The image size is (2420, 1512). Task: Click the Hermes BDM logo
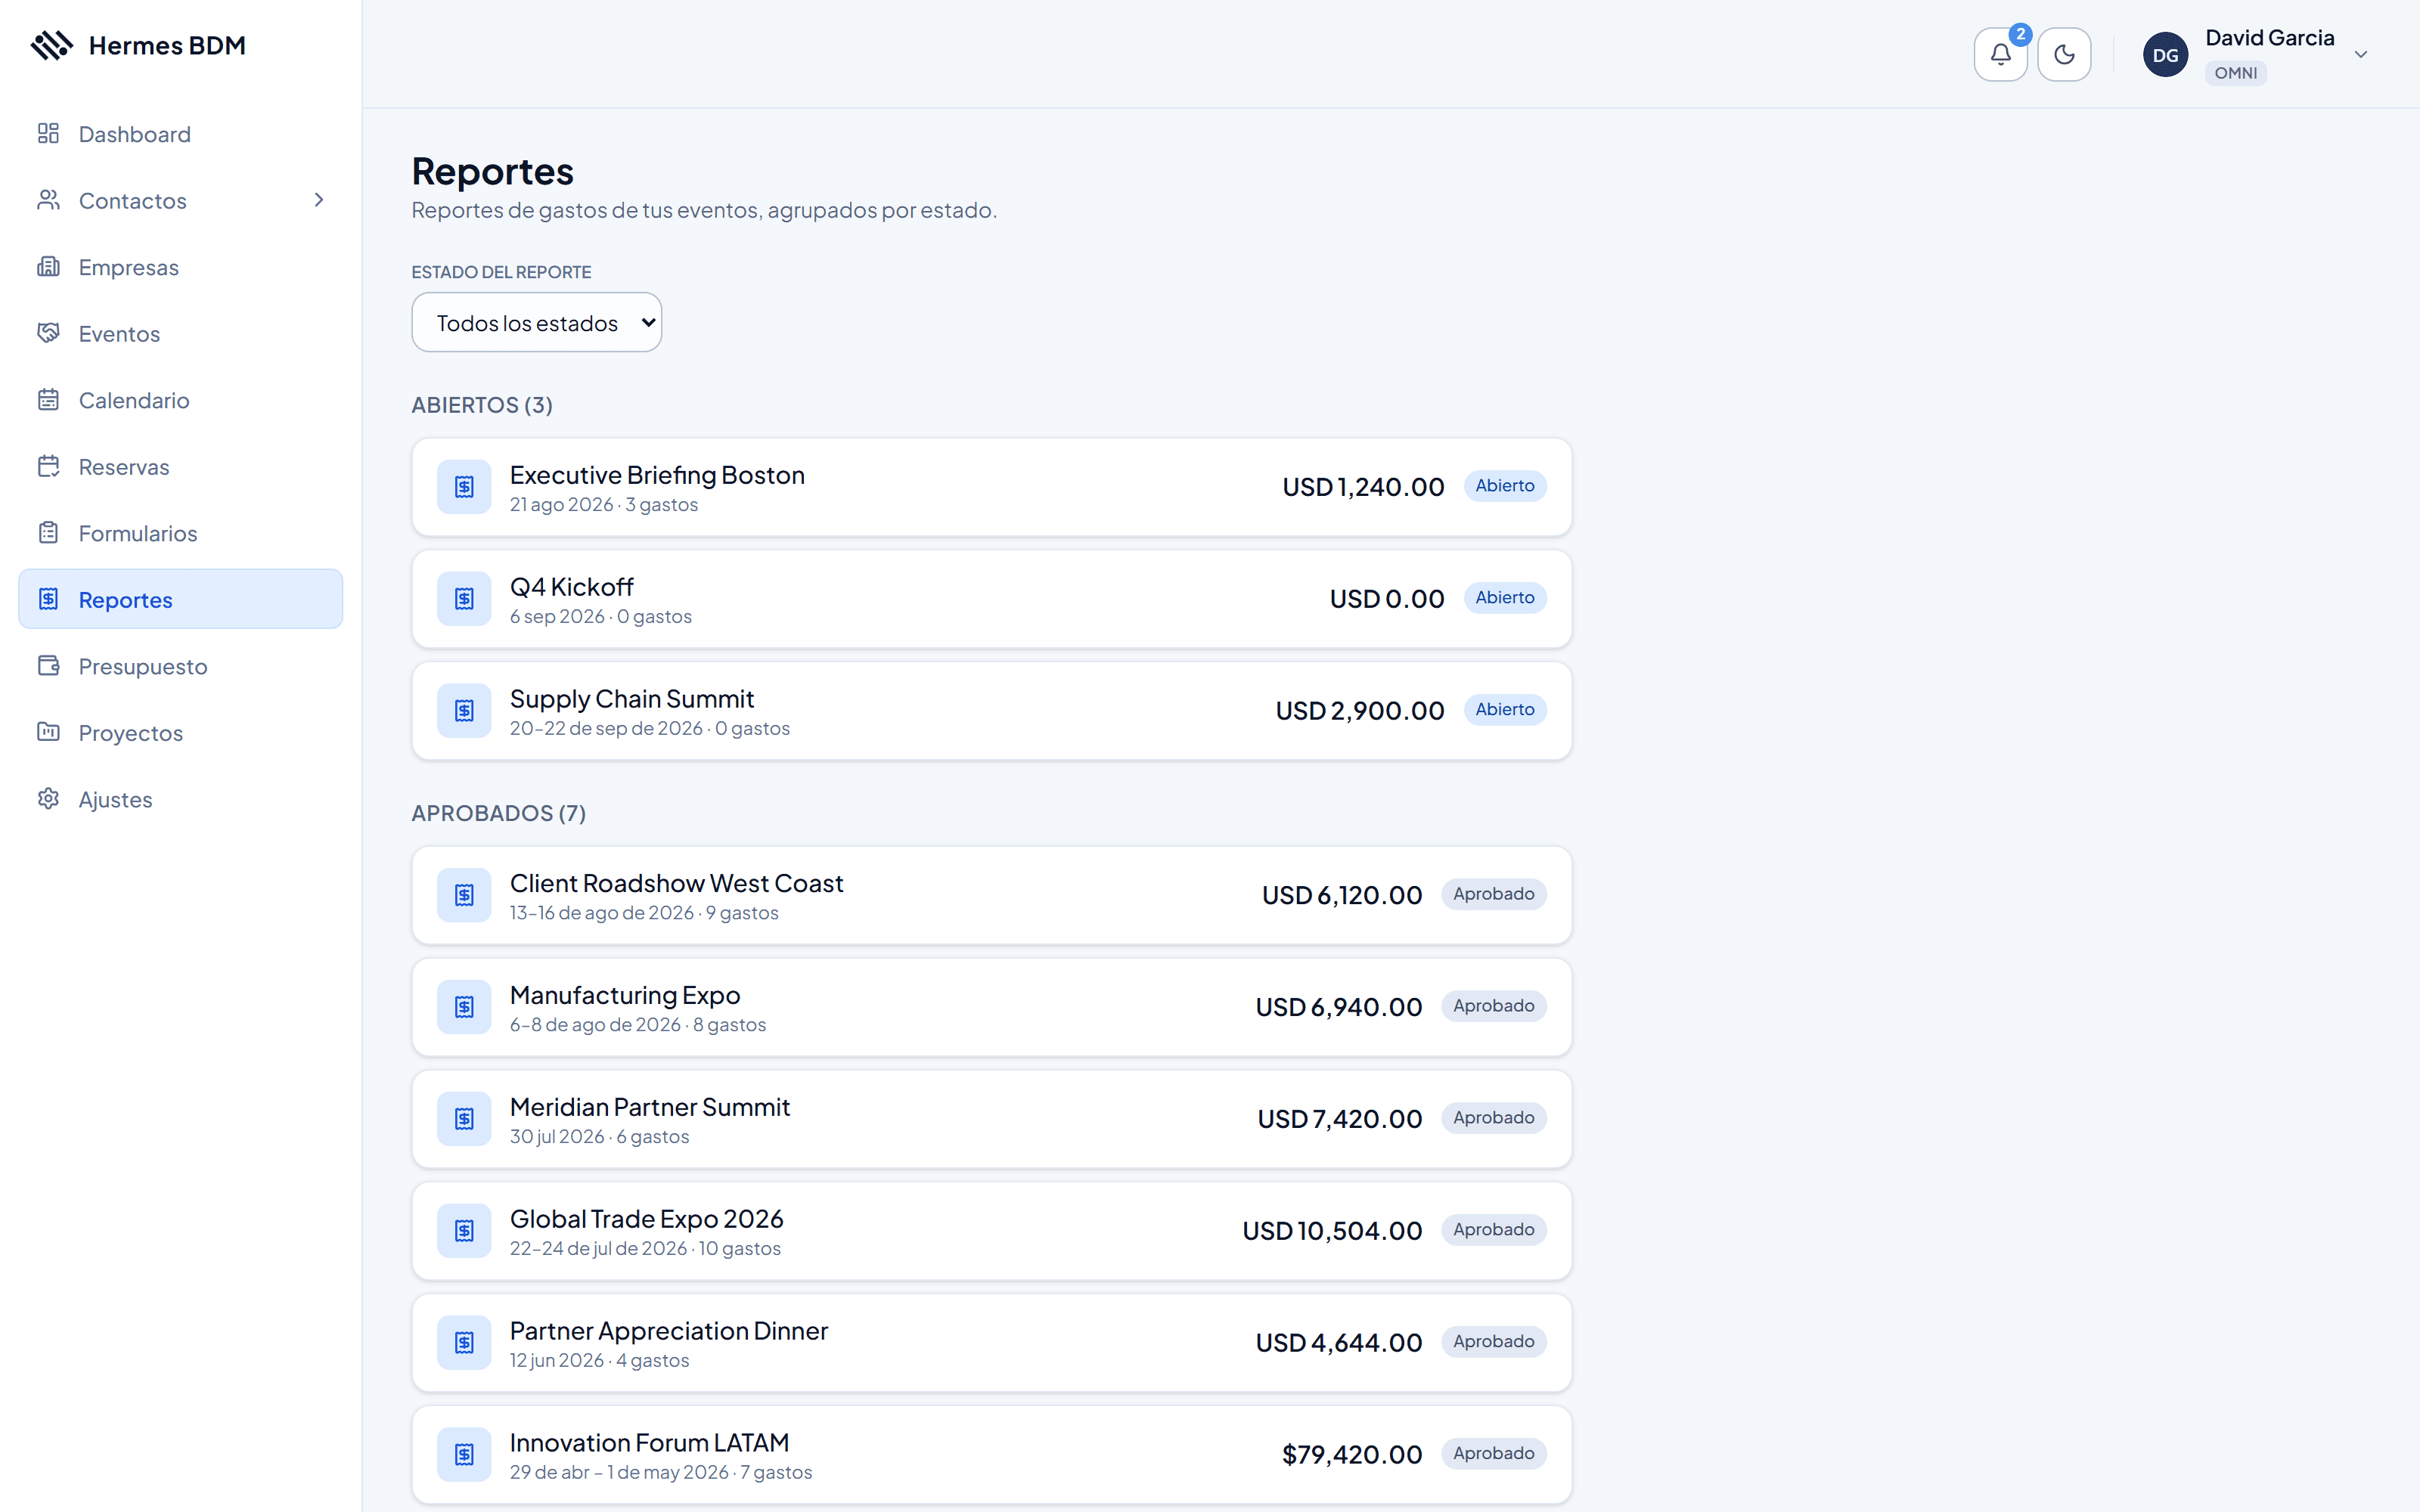coord(138,45)
